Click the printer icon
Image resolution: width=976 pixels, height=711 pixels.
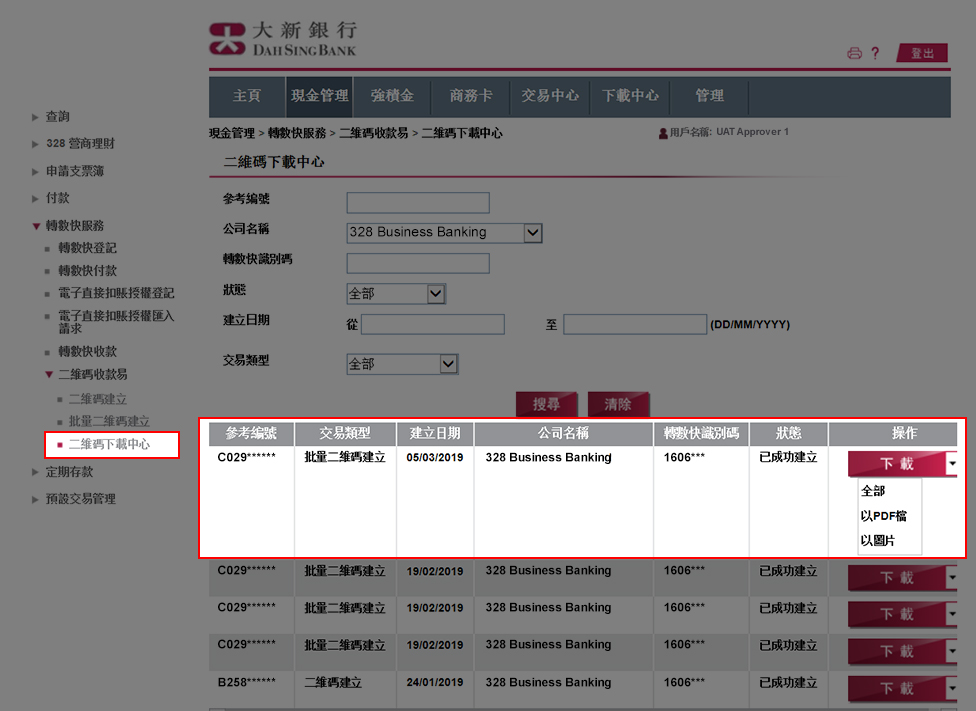(x=852, y=54)
